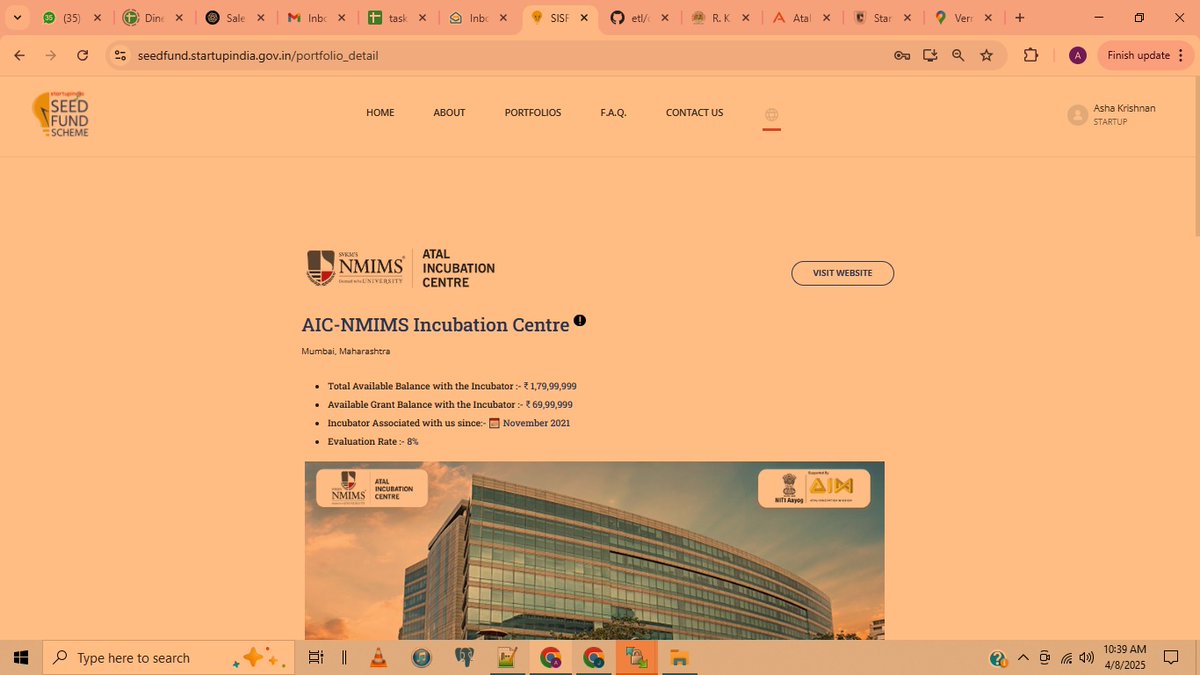Click the VISIT WEBSITE button
The width and height of the screenshot is (1200, 675).
(842, 273)
